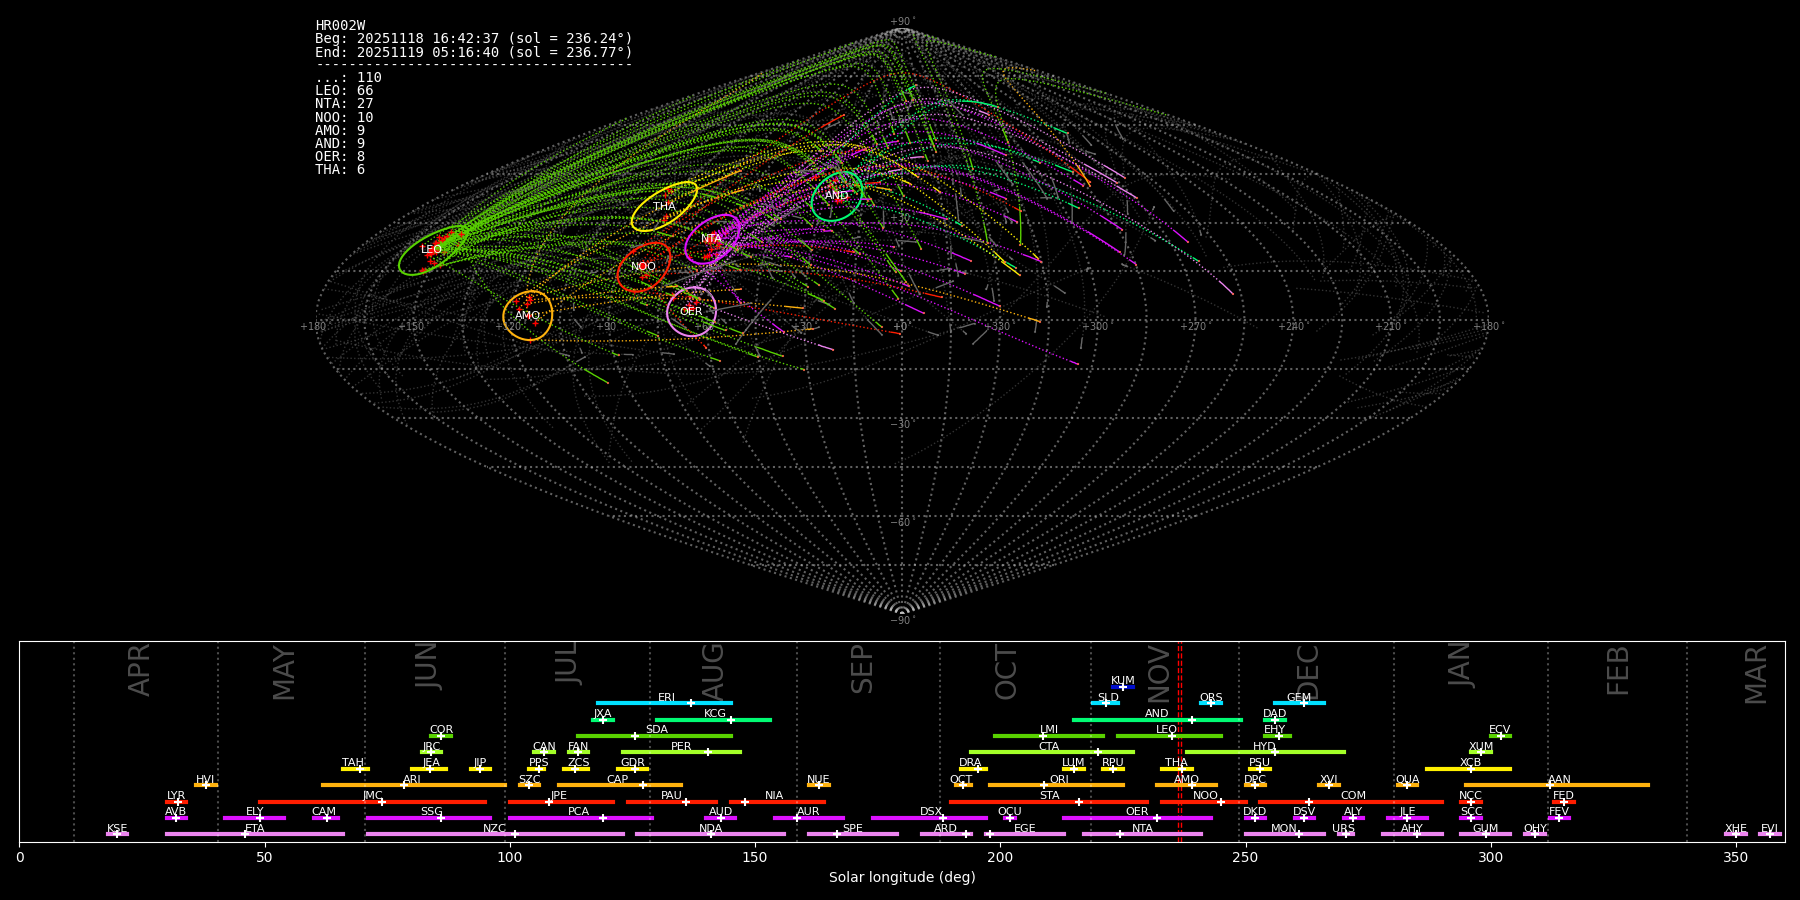The width and height of the screenshot is (1800, 900).
Task: Click the red NIA shower bar
Action: coord(777,801)
